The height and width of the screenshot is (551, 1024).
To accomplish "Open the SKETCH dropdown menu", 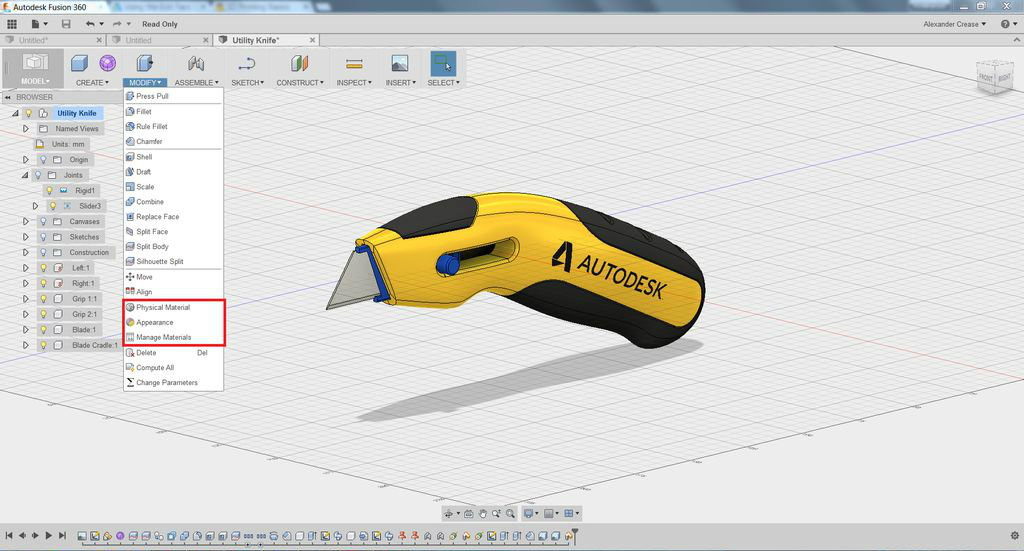I will (248, 83).
